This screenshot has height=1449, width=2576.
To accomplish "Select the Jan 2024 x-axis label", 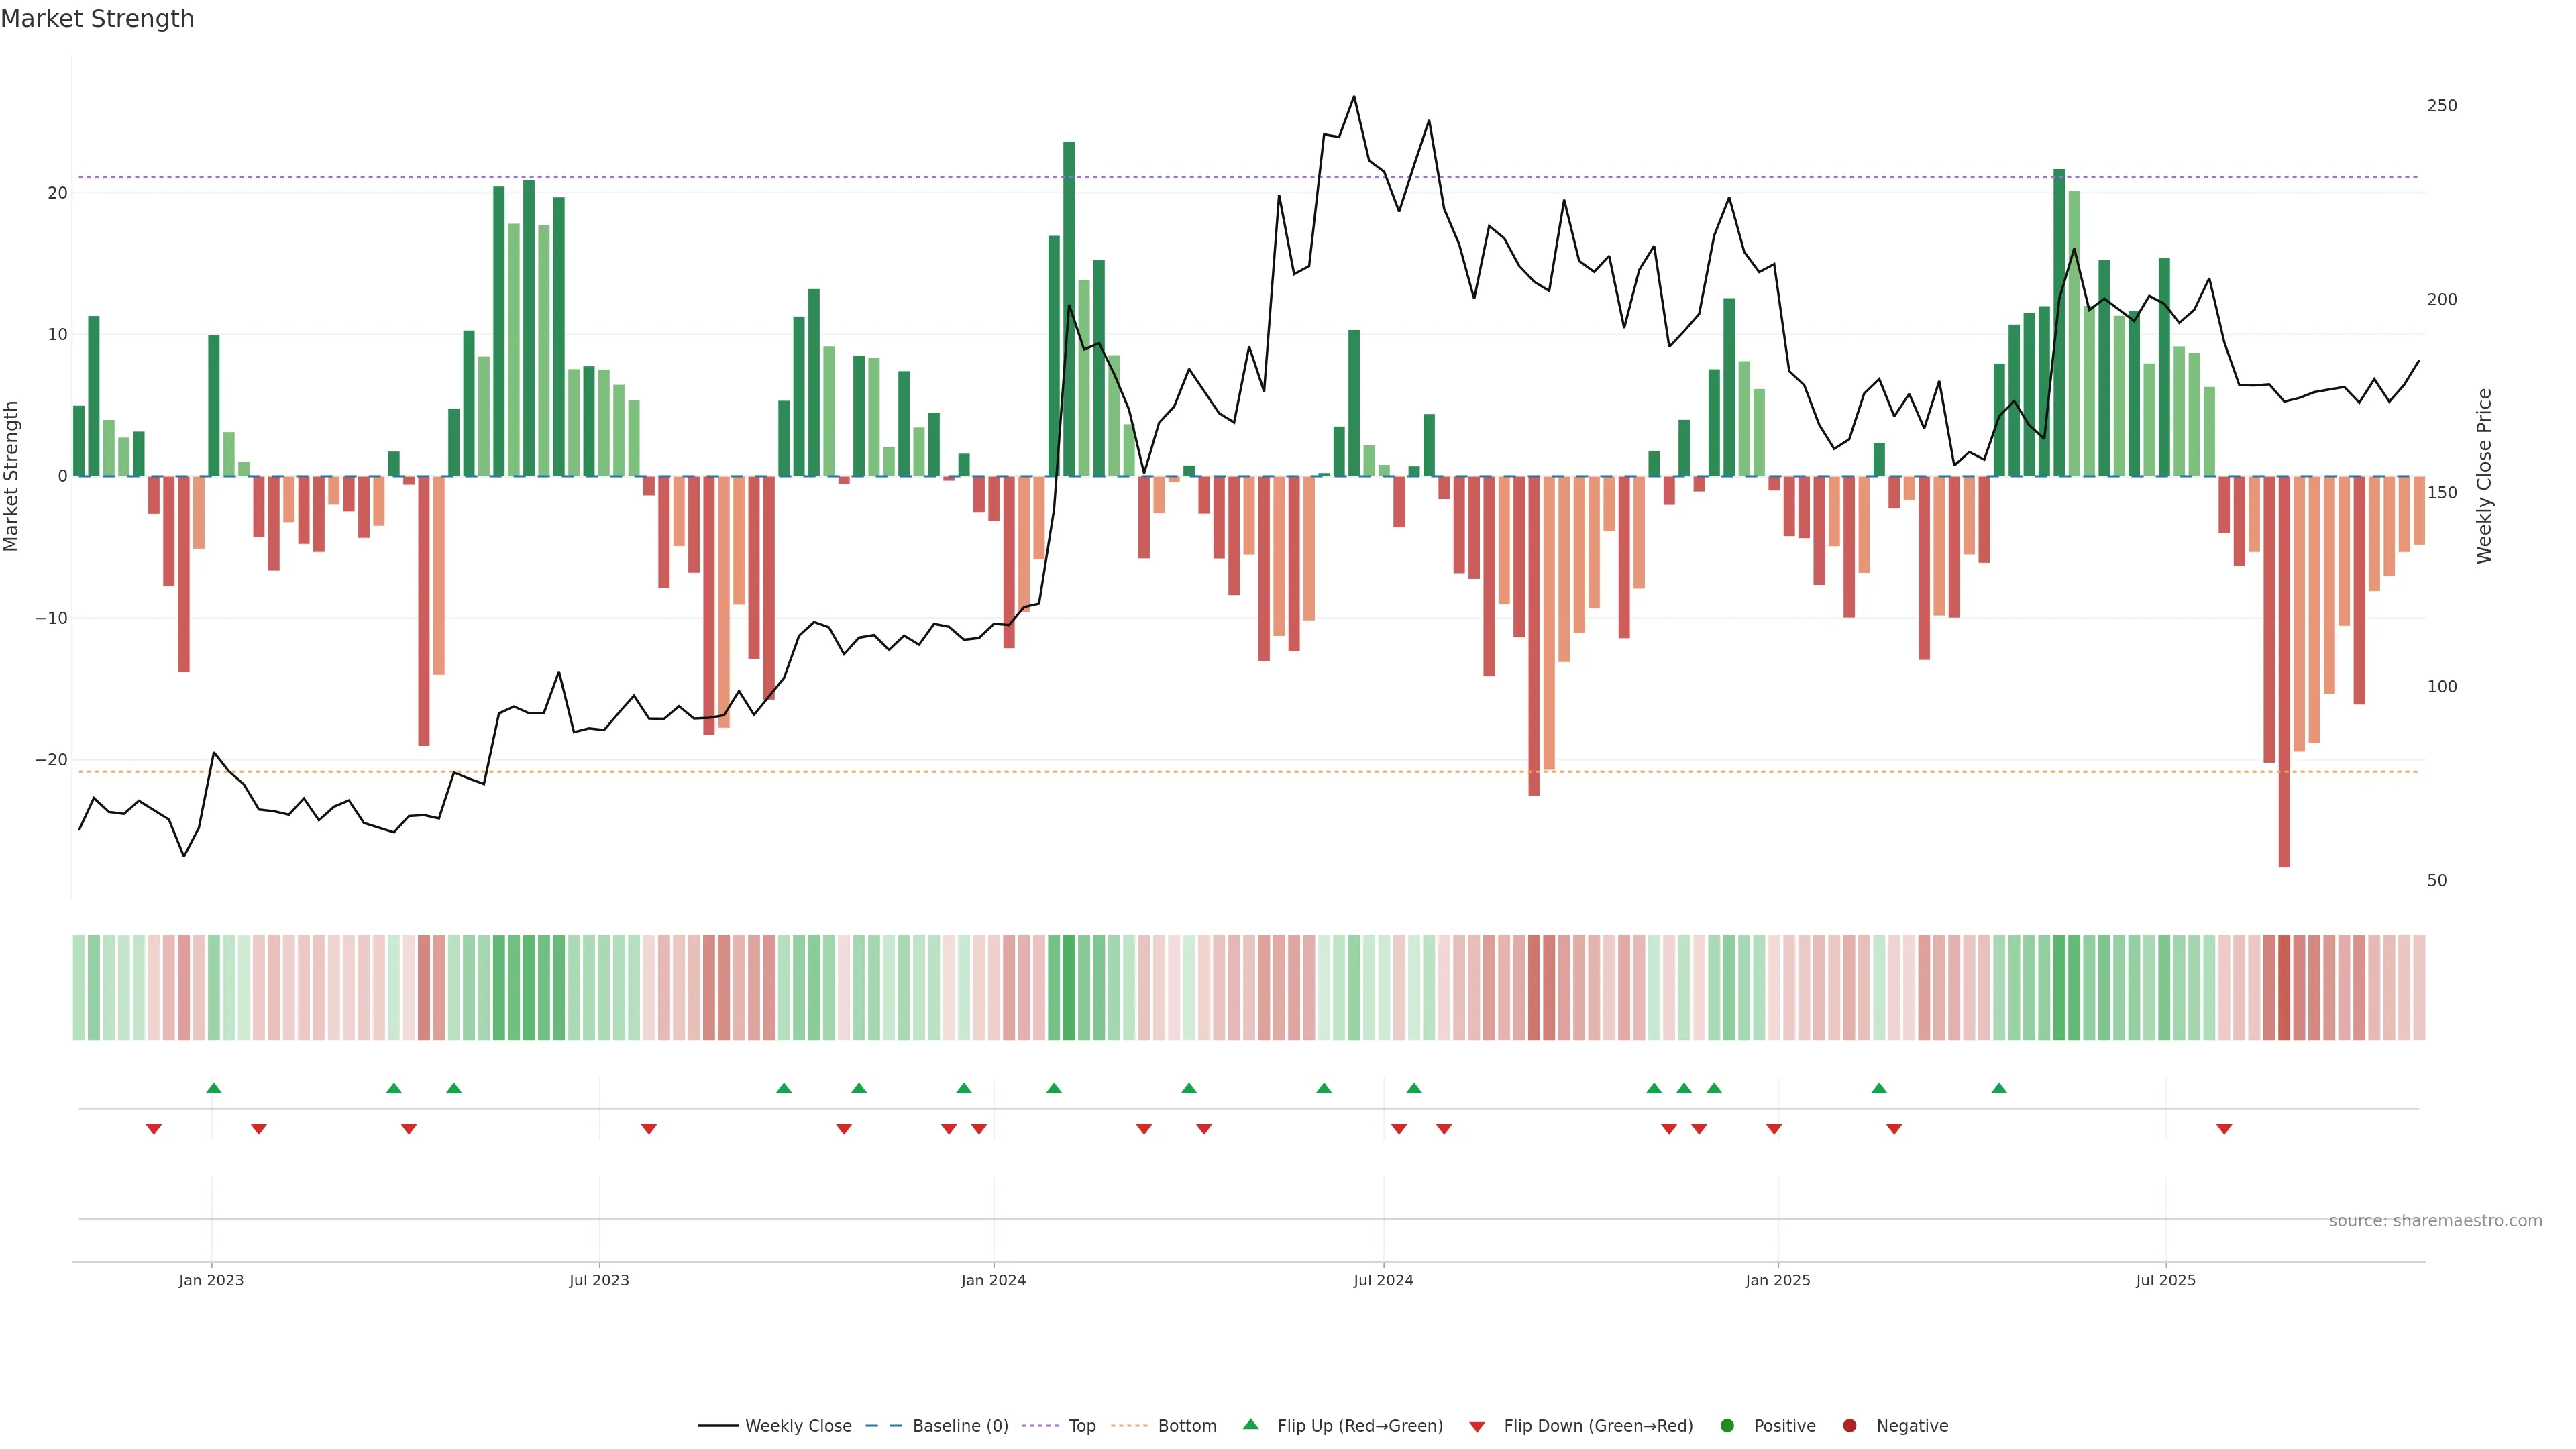I will 993,1280.
